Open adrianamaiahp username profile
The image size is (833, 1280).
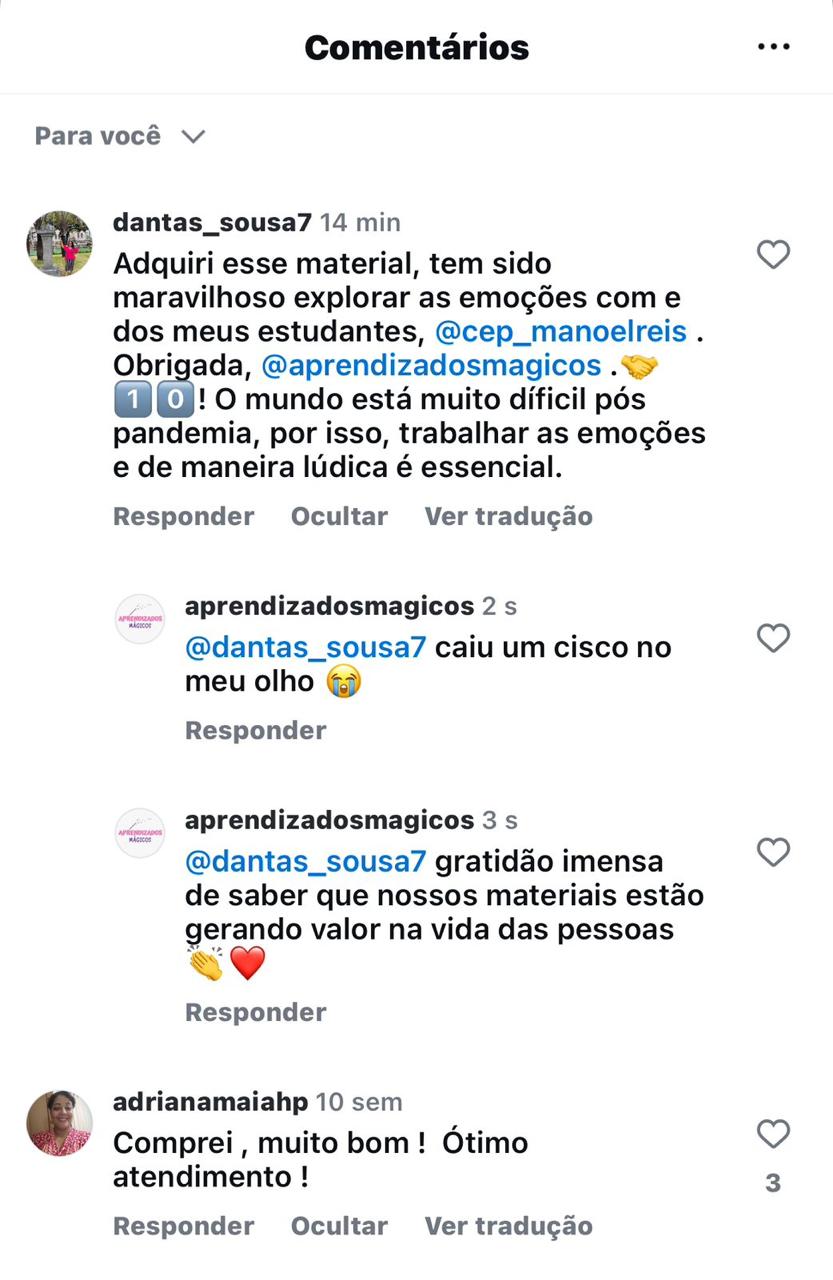[210, 1102]
